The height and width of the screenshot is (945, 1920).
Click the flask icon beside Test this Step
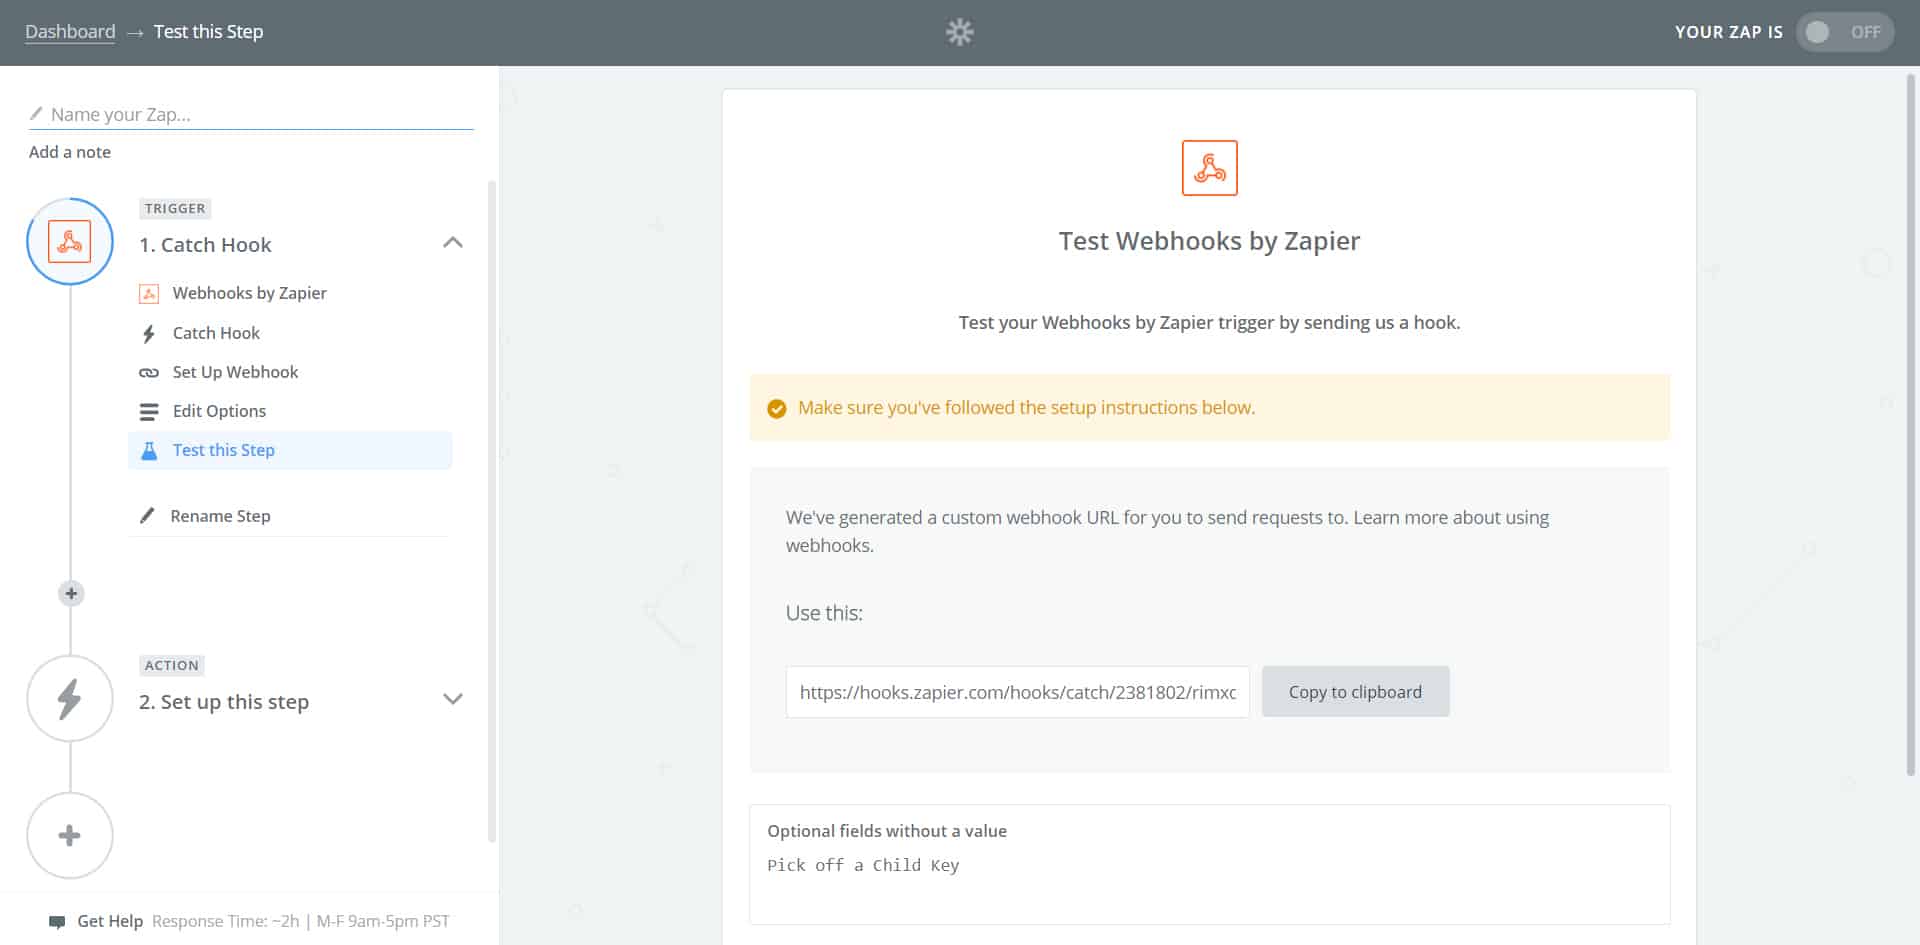[149, 450]
